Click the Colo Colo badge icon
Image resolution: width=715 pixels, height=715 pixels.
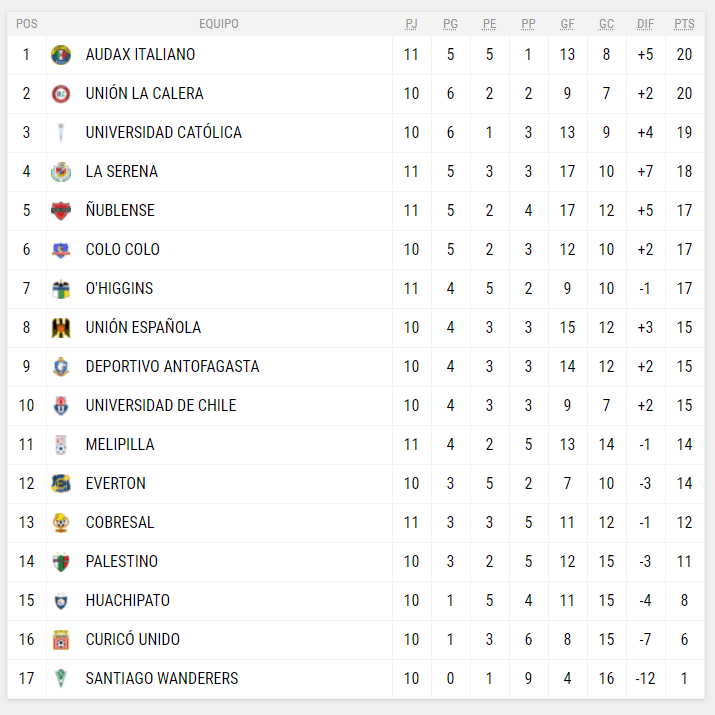pos(61,250)
